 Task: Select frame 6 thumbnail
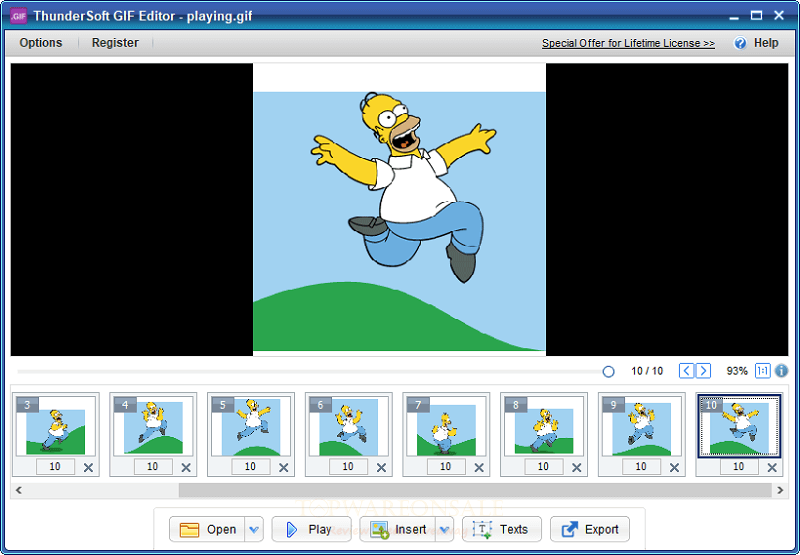pyautogui.click(x=349, y=426)
